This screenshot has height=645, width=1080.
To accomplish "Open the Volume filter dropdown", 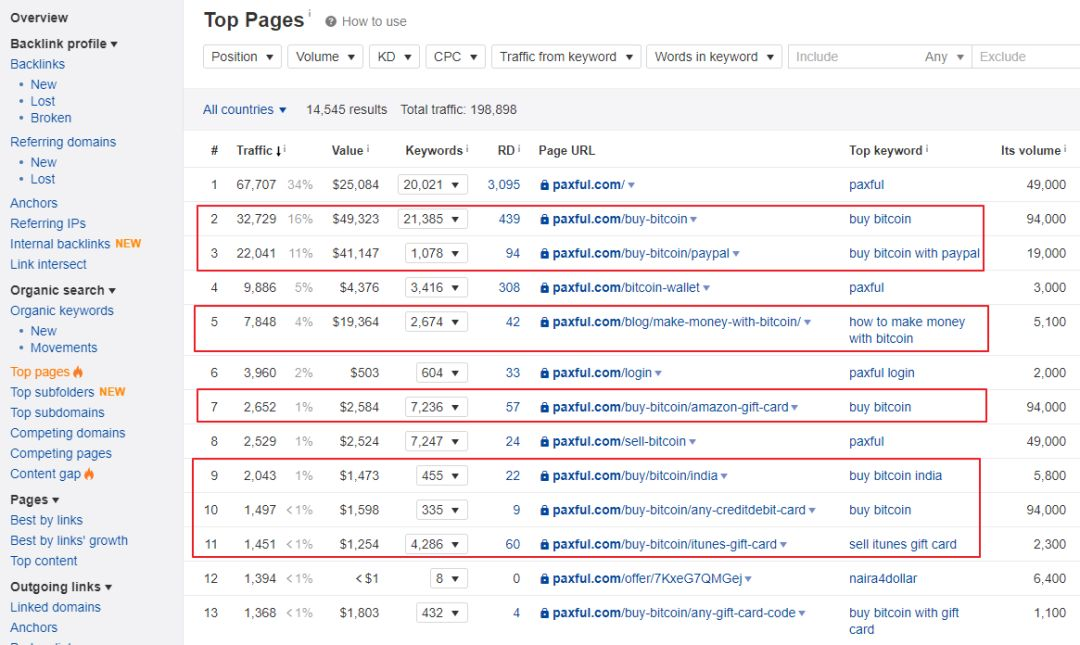I will (325, 57).
